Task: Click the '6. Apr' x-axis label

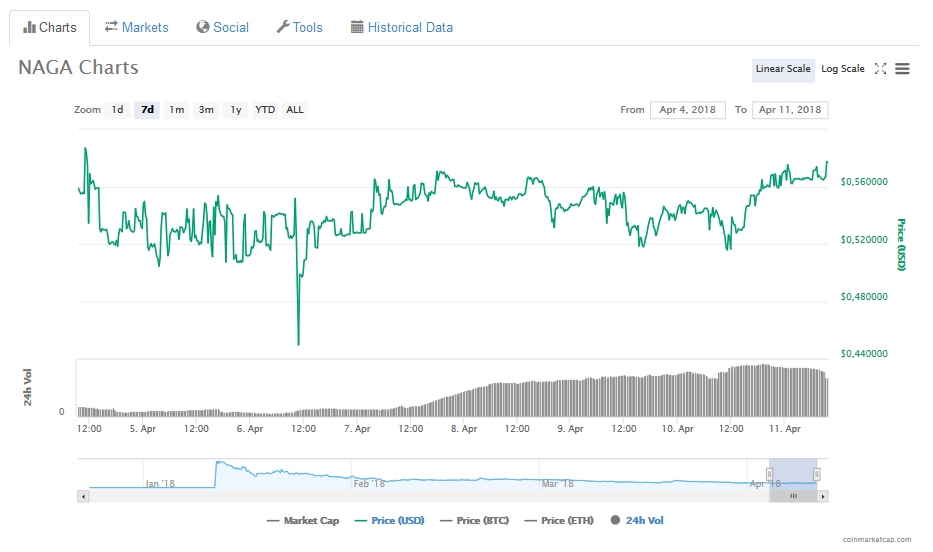Action: point(250,429)
